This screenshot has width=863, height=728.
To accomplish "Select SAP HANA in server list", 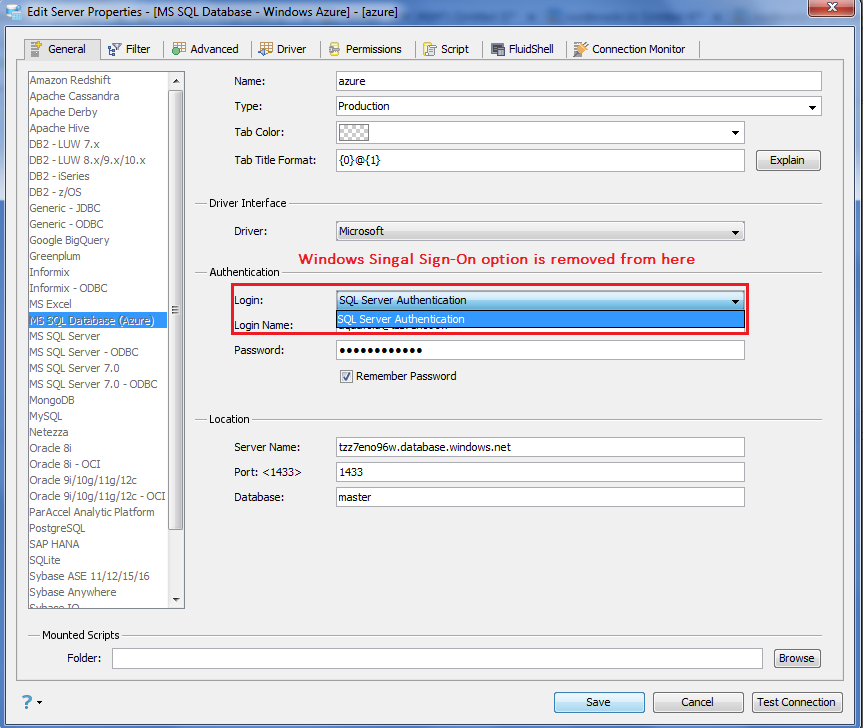I will 54,544.
